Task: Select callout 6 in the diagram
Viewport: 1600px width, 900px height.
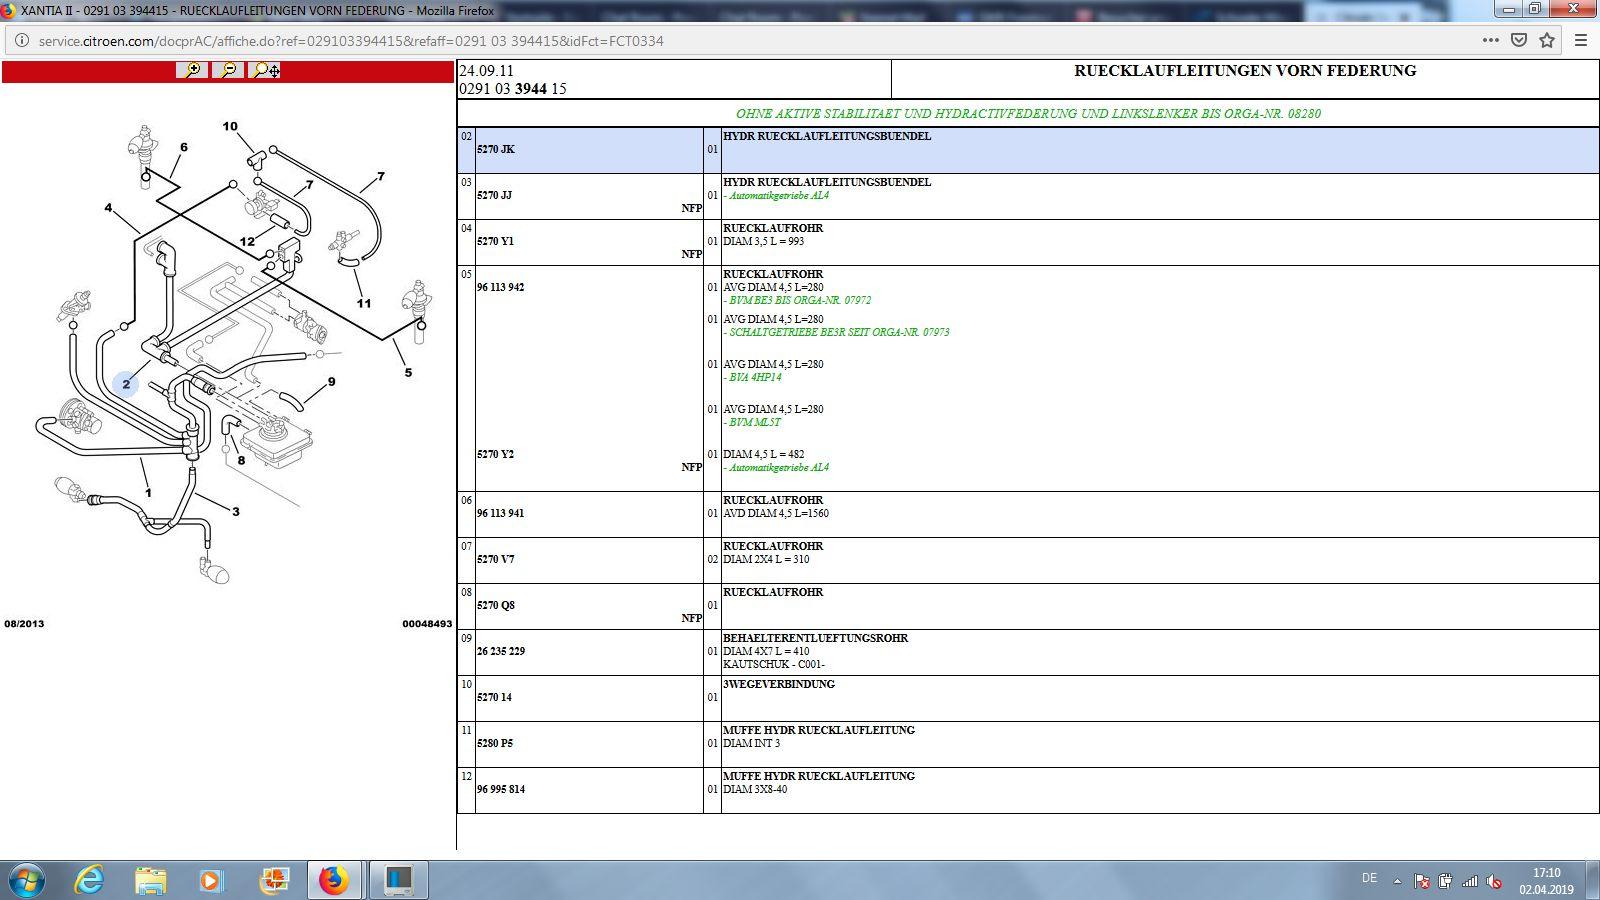Action: 184,147
